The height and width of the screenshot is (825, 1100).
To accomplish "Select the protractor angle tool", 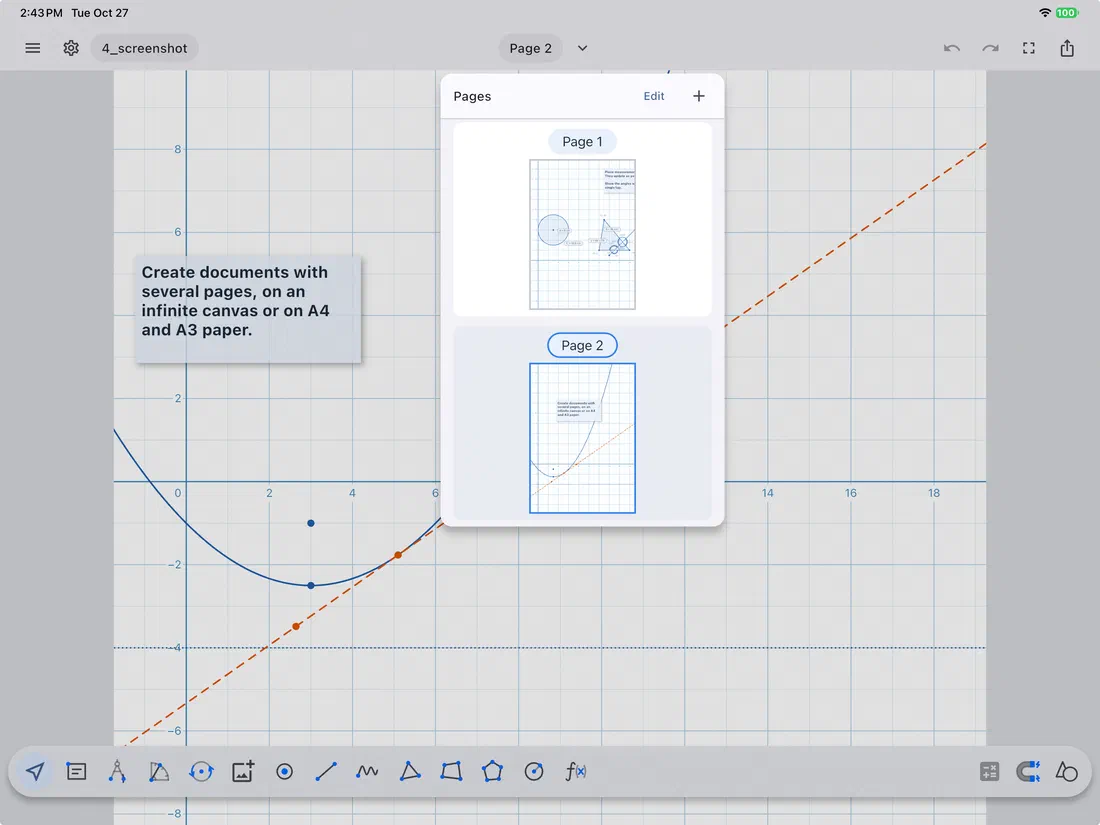I will pos(159,772).
